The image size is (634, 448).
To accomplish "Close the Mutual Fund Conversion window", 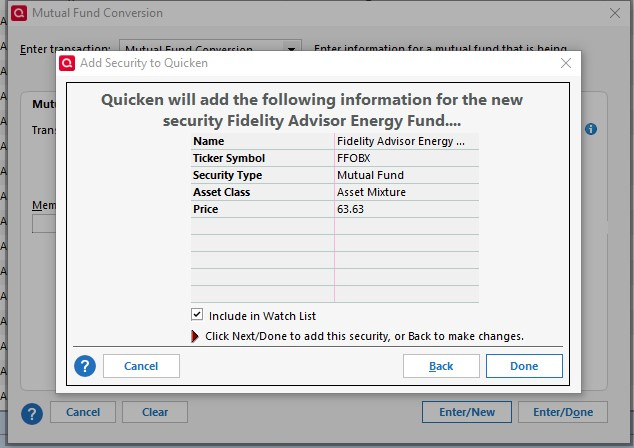I will tap(615, 13).
